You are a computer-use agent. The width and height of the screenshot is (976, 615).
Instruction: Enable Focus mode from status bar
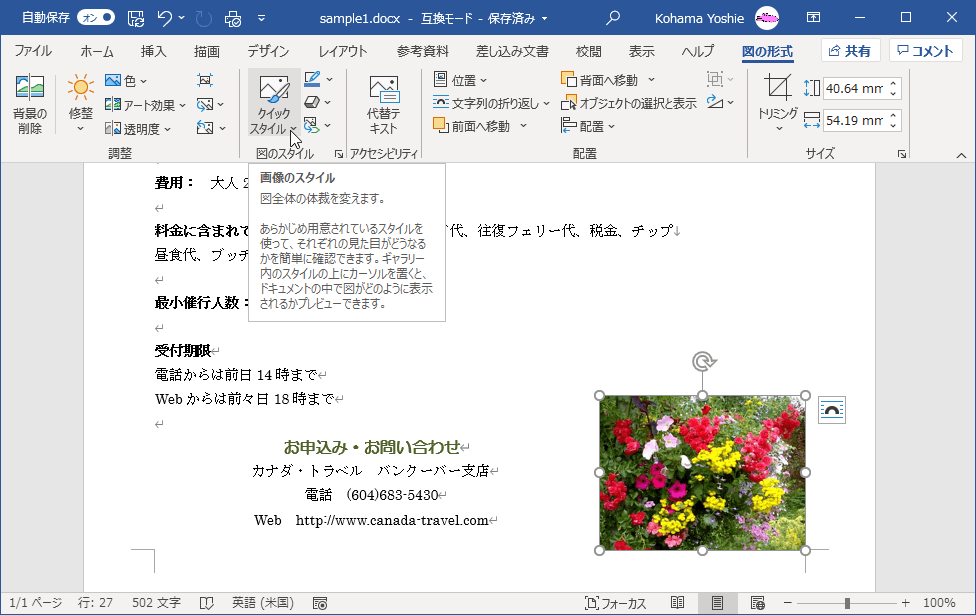(x=625, y=602)
